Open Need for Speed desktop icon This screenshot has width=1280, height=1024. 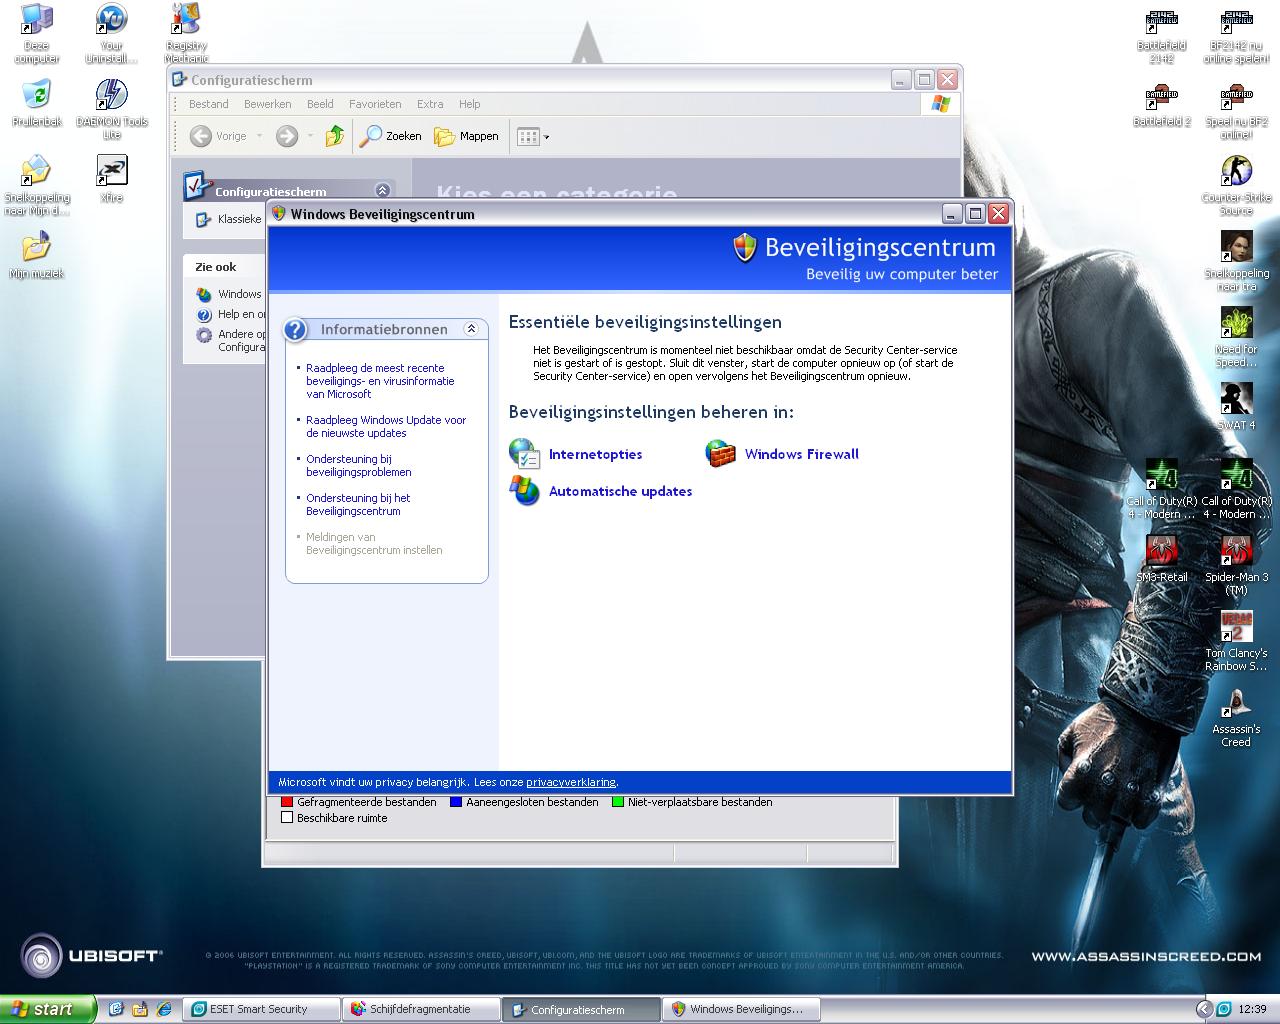pos(1237,337)
